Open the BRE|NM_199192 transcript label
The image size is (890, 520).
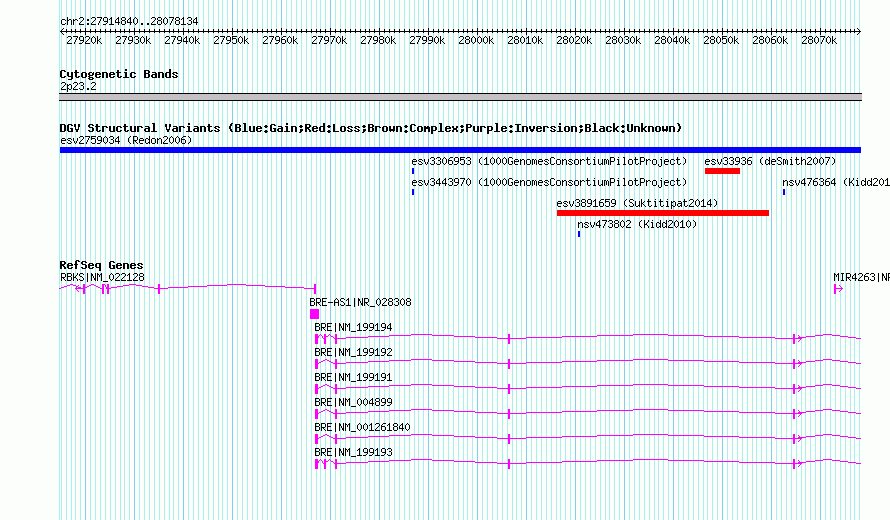353,352
